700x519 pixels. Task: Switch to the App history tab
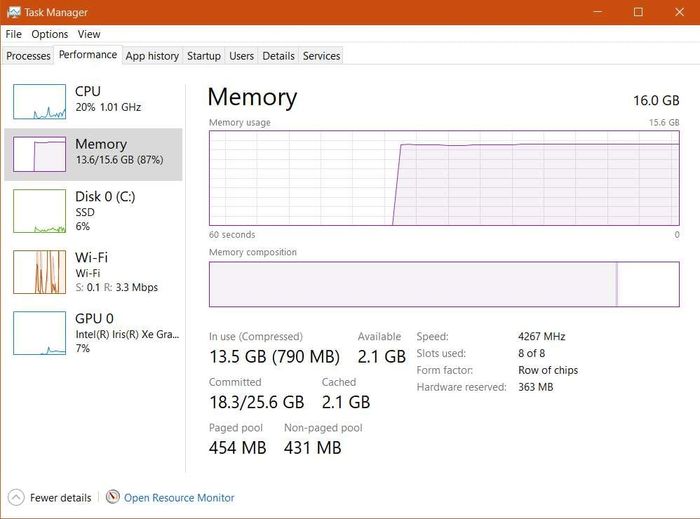[x=152, y=56]
